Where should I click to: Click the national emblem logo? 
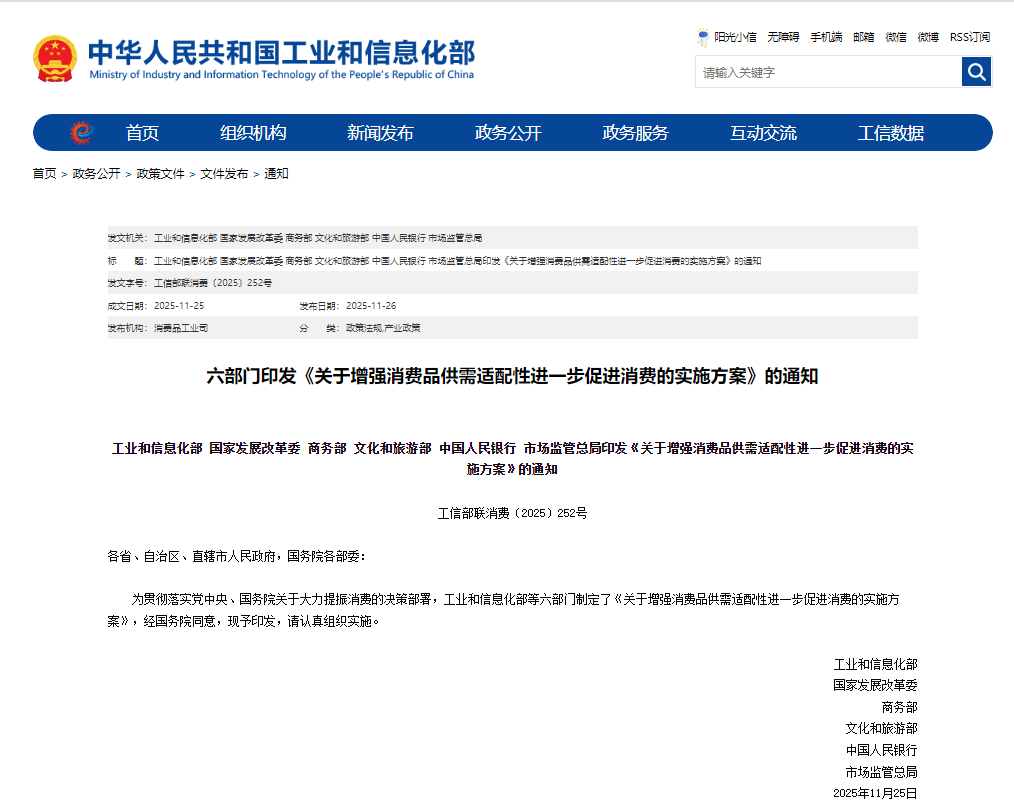(x=54, y=58)
